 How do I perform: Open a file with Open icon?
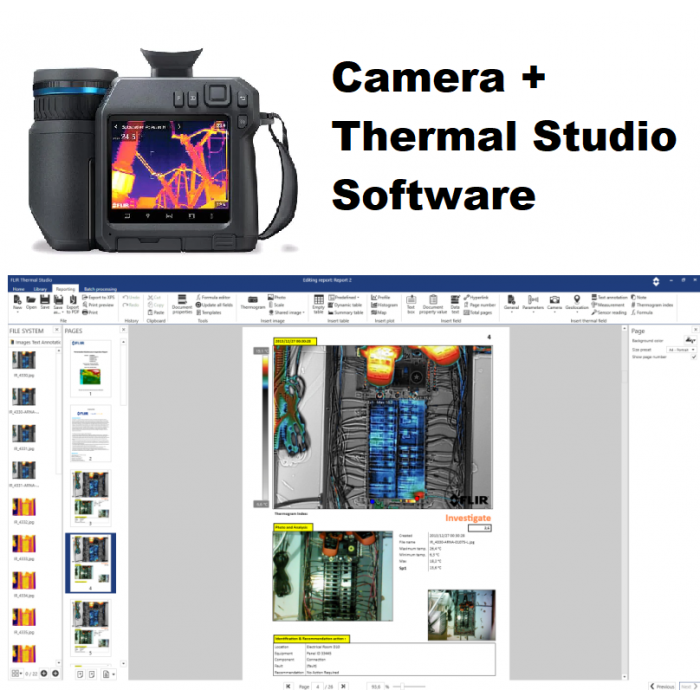31,300
